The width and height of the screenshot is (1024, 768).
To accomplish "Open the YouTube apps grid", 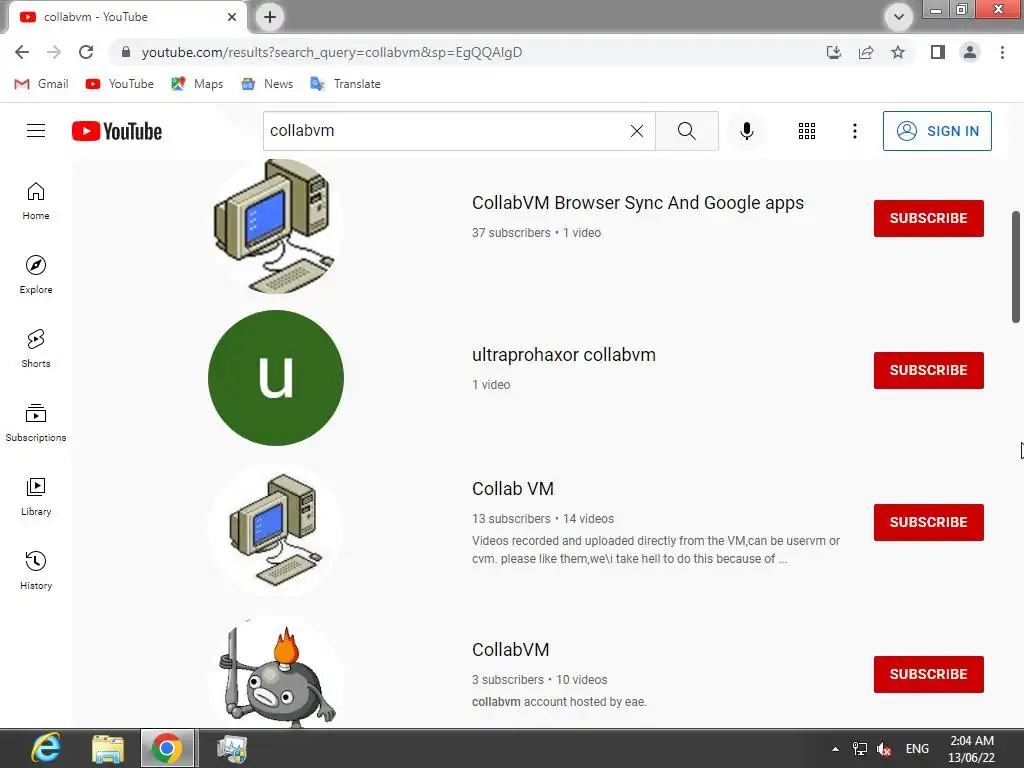I will (x=807, y=131).
